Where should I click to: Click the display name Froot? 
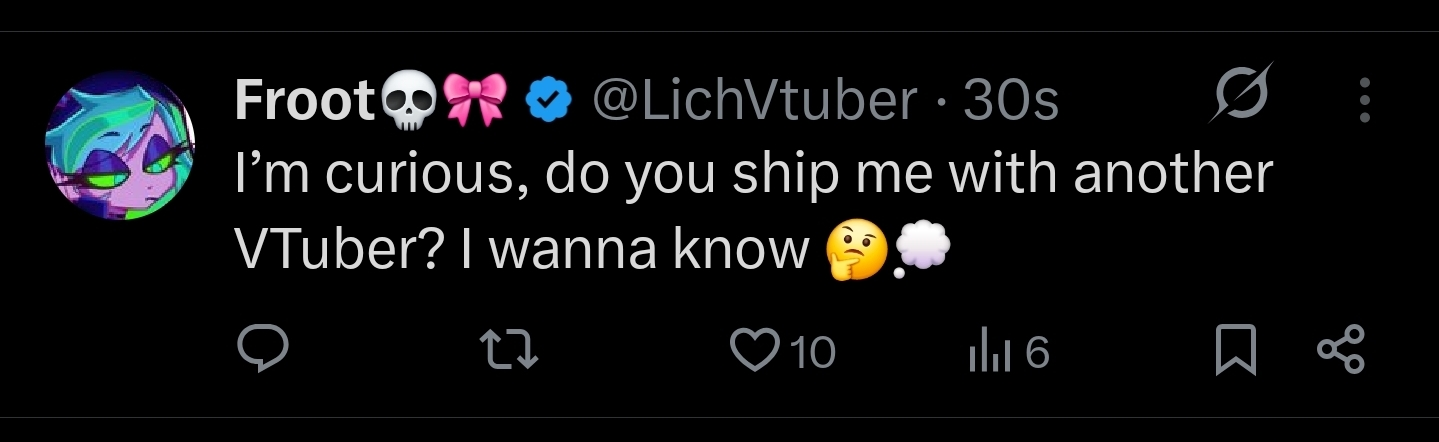tap(304, 100)
